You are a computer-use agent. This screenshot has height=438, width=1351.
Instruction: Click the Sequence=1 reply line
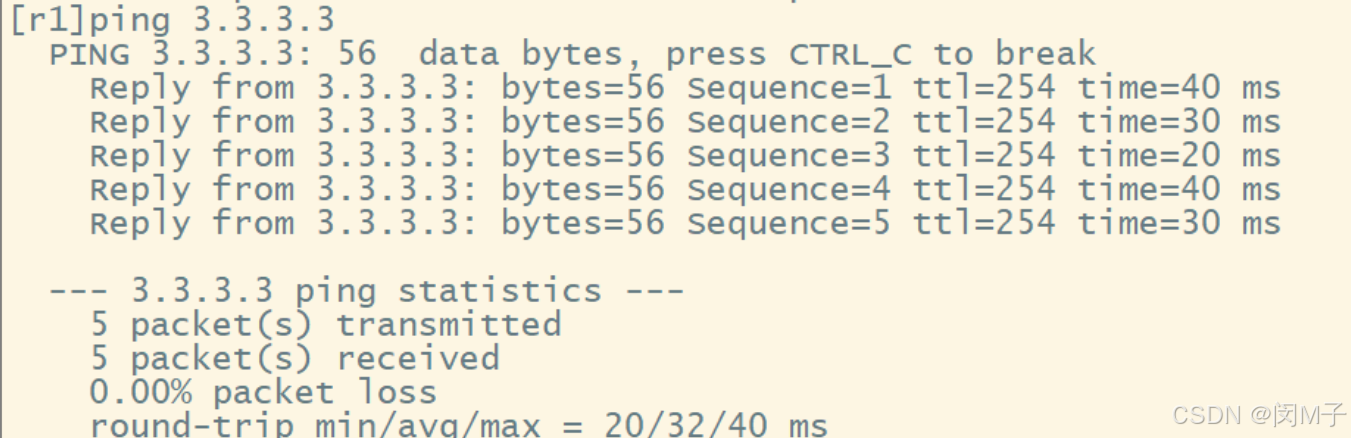[x=685, y=88]
